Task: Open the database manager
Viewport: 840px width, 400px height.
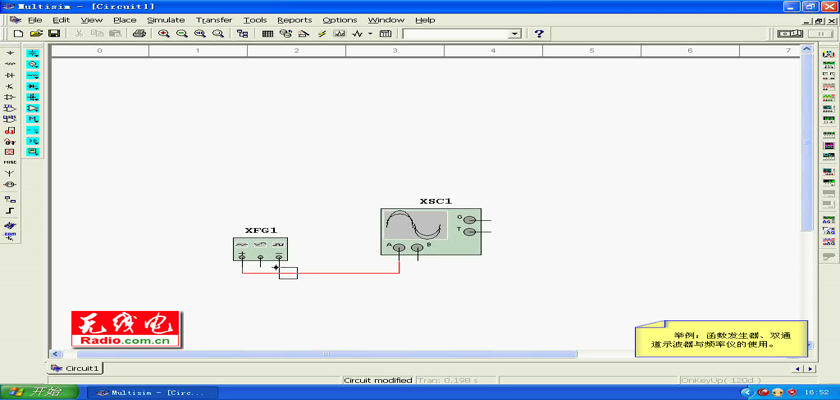Action: [x=286, y=34]
